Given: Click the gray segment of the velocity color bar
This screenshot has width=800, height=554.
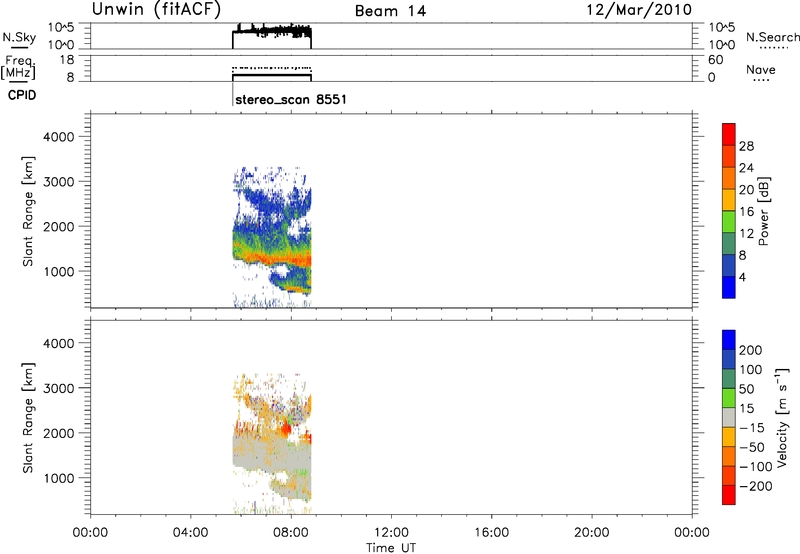Looking at the screenshot, I should [x=729, y=417].
